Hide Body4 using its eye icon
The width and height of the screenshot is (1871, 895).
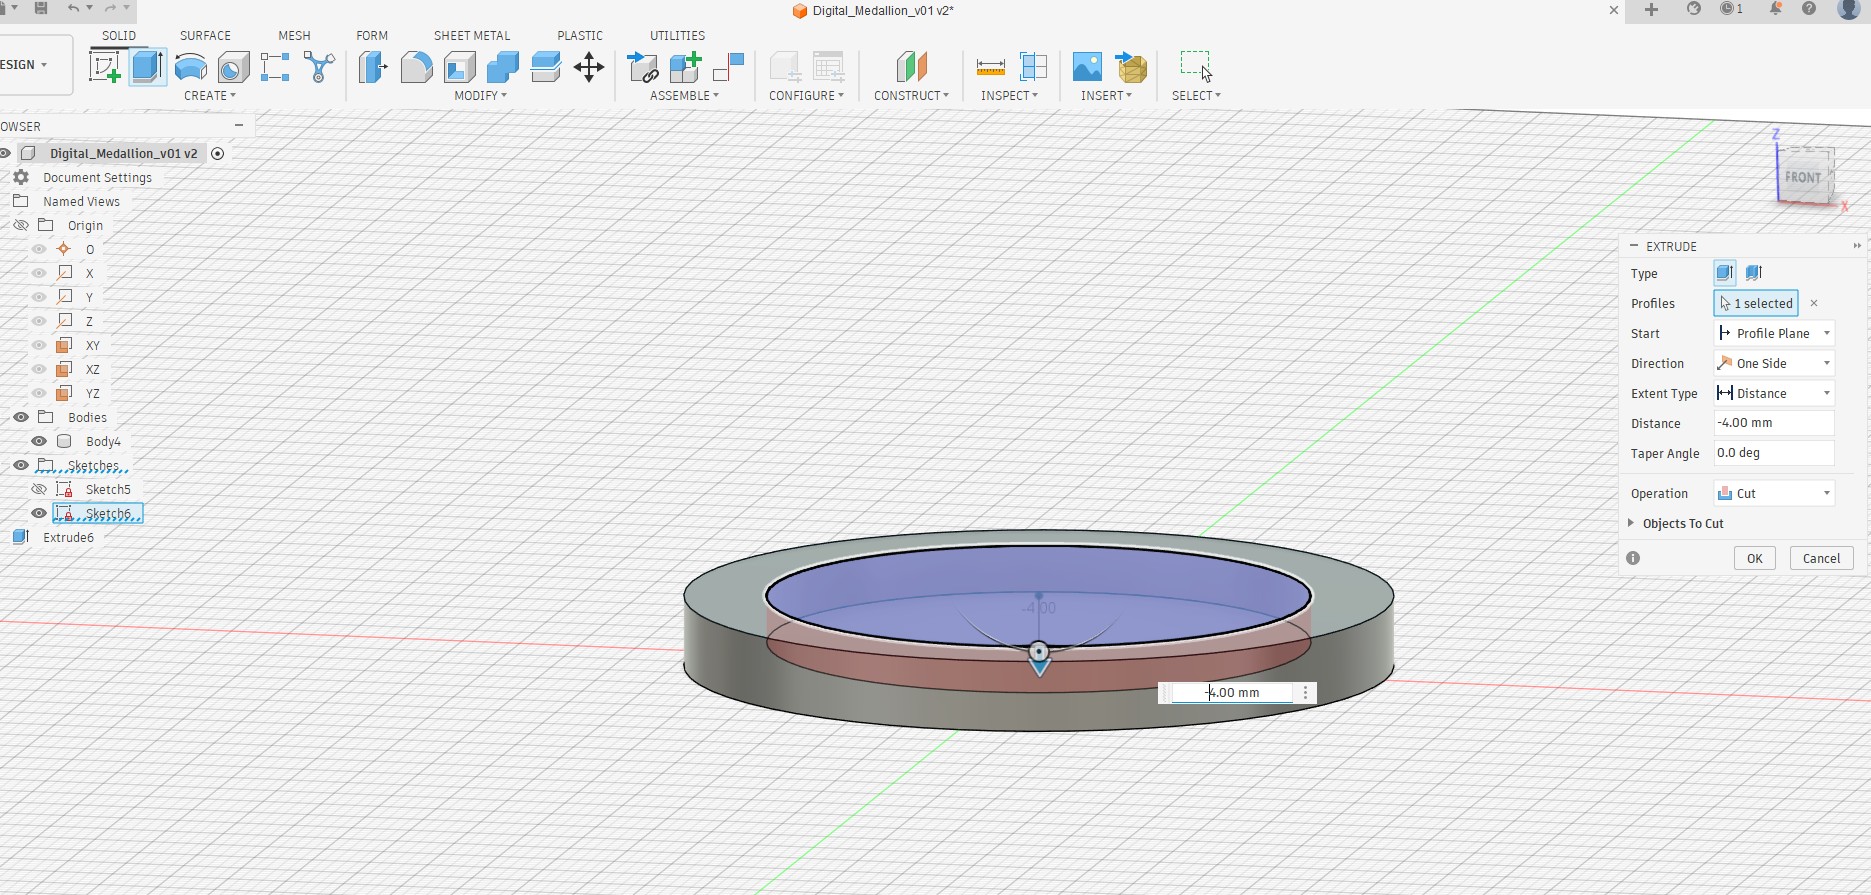coord(39,441)
